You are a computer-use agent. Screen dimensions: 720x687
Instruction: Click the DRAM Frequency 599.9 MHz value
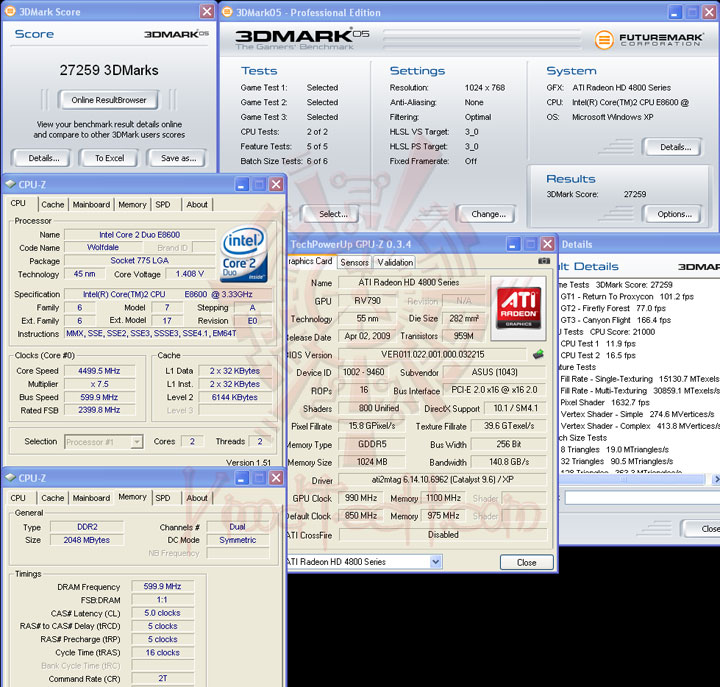click(x=163, y=586)
